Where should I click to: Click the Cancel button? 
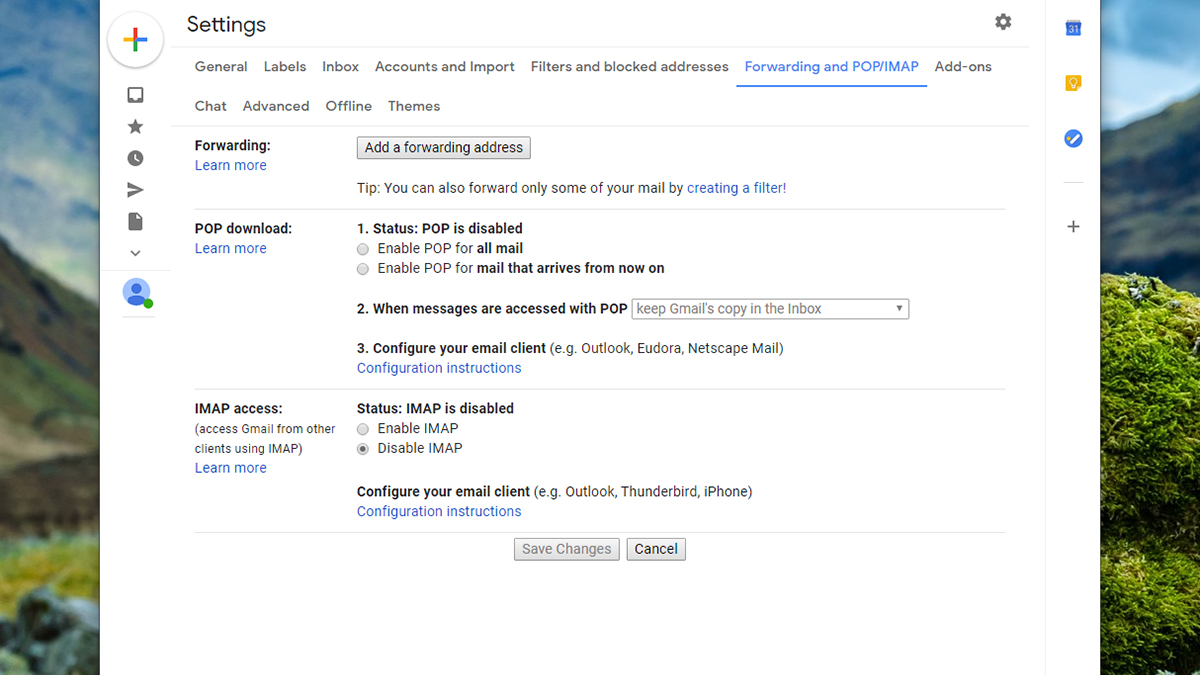656,549
